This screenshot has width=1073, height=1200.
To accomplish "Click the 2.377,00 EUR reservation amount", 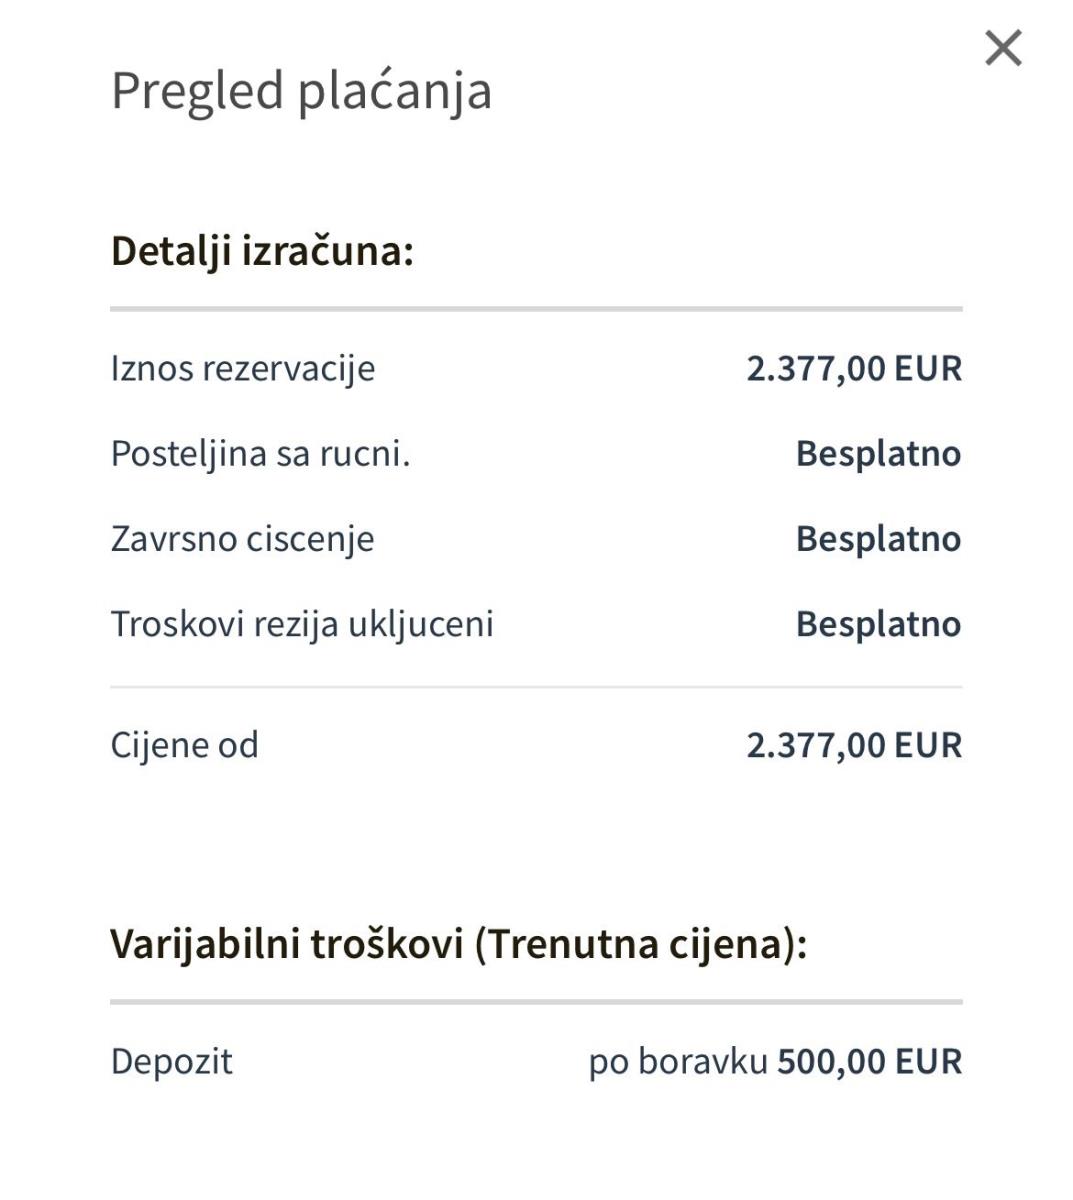I will [854, 368].
